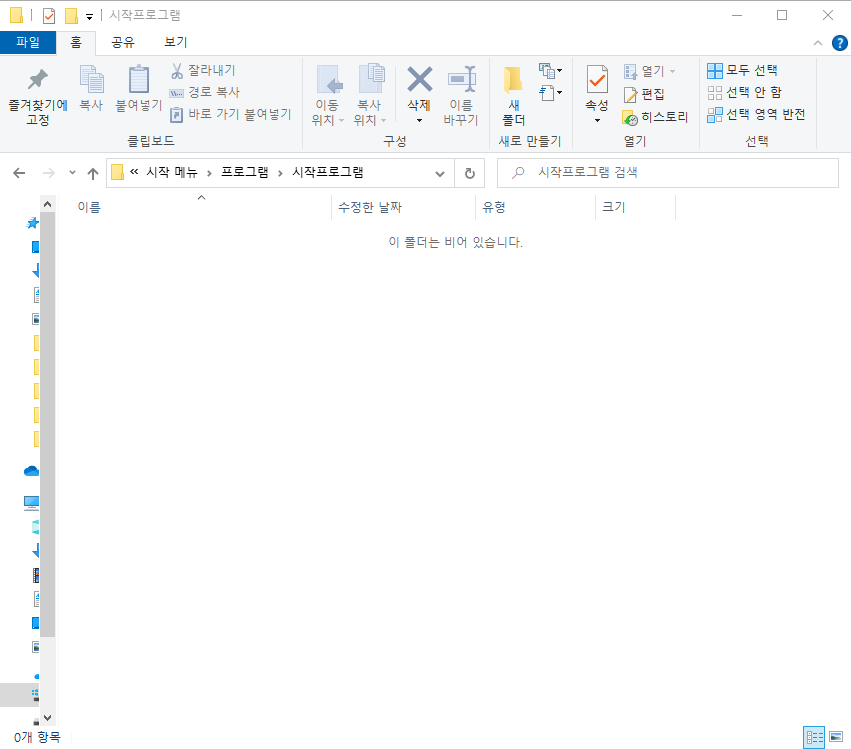Viewport: 851px width, 749px height.
Task: Pin current folder to 즐겨찾기에 고정
Action: pos(36,94)
